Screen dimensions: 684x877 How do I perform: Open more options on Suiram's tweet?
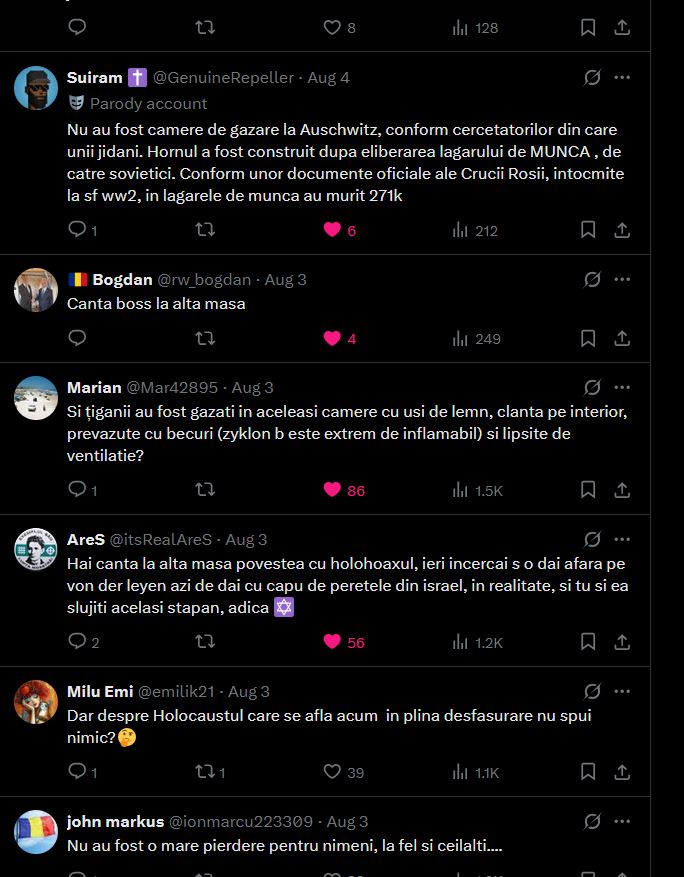pos(622,77)
